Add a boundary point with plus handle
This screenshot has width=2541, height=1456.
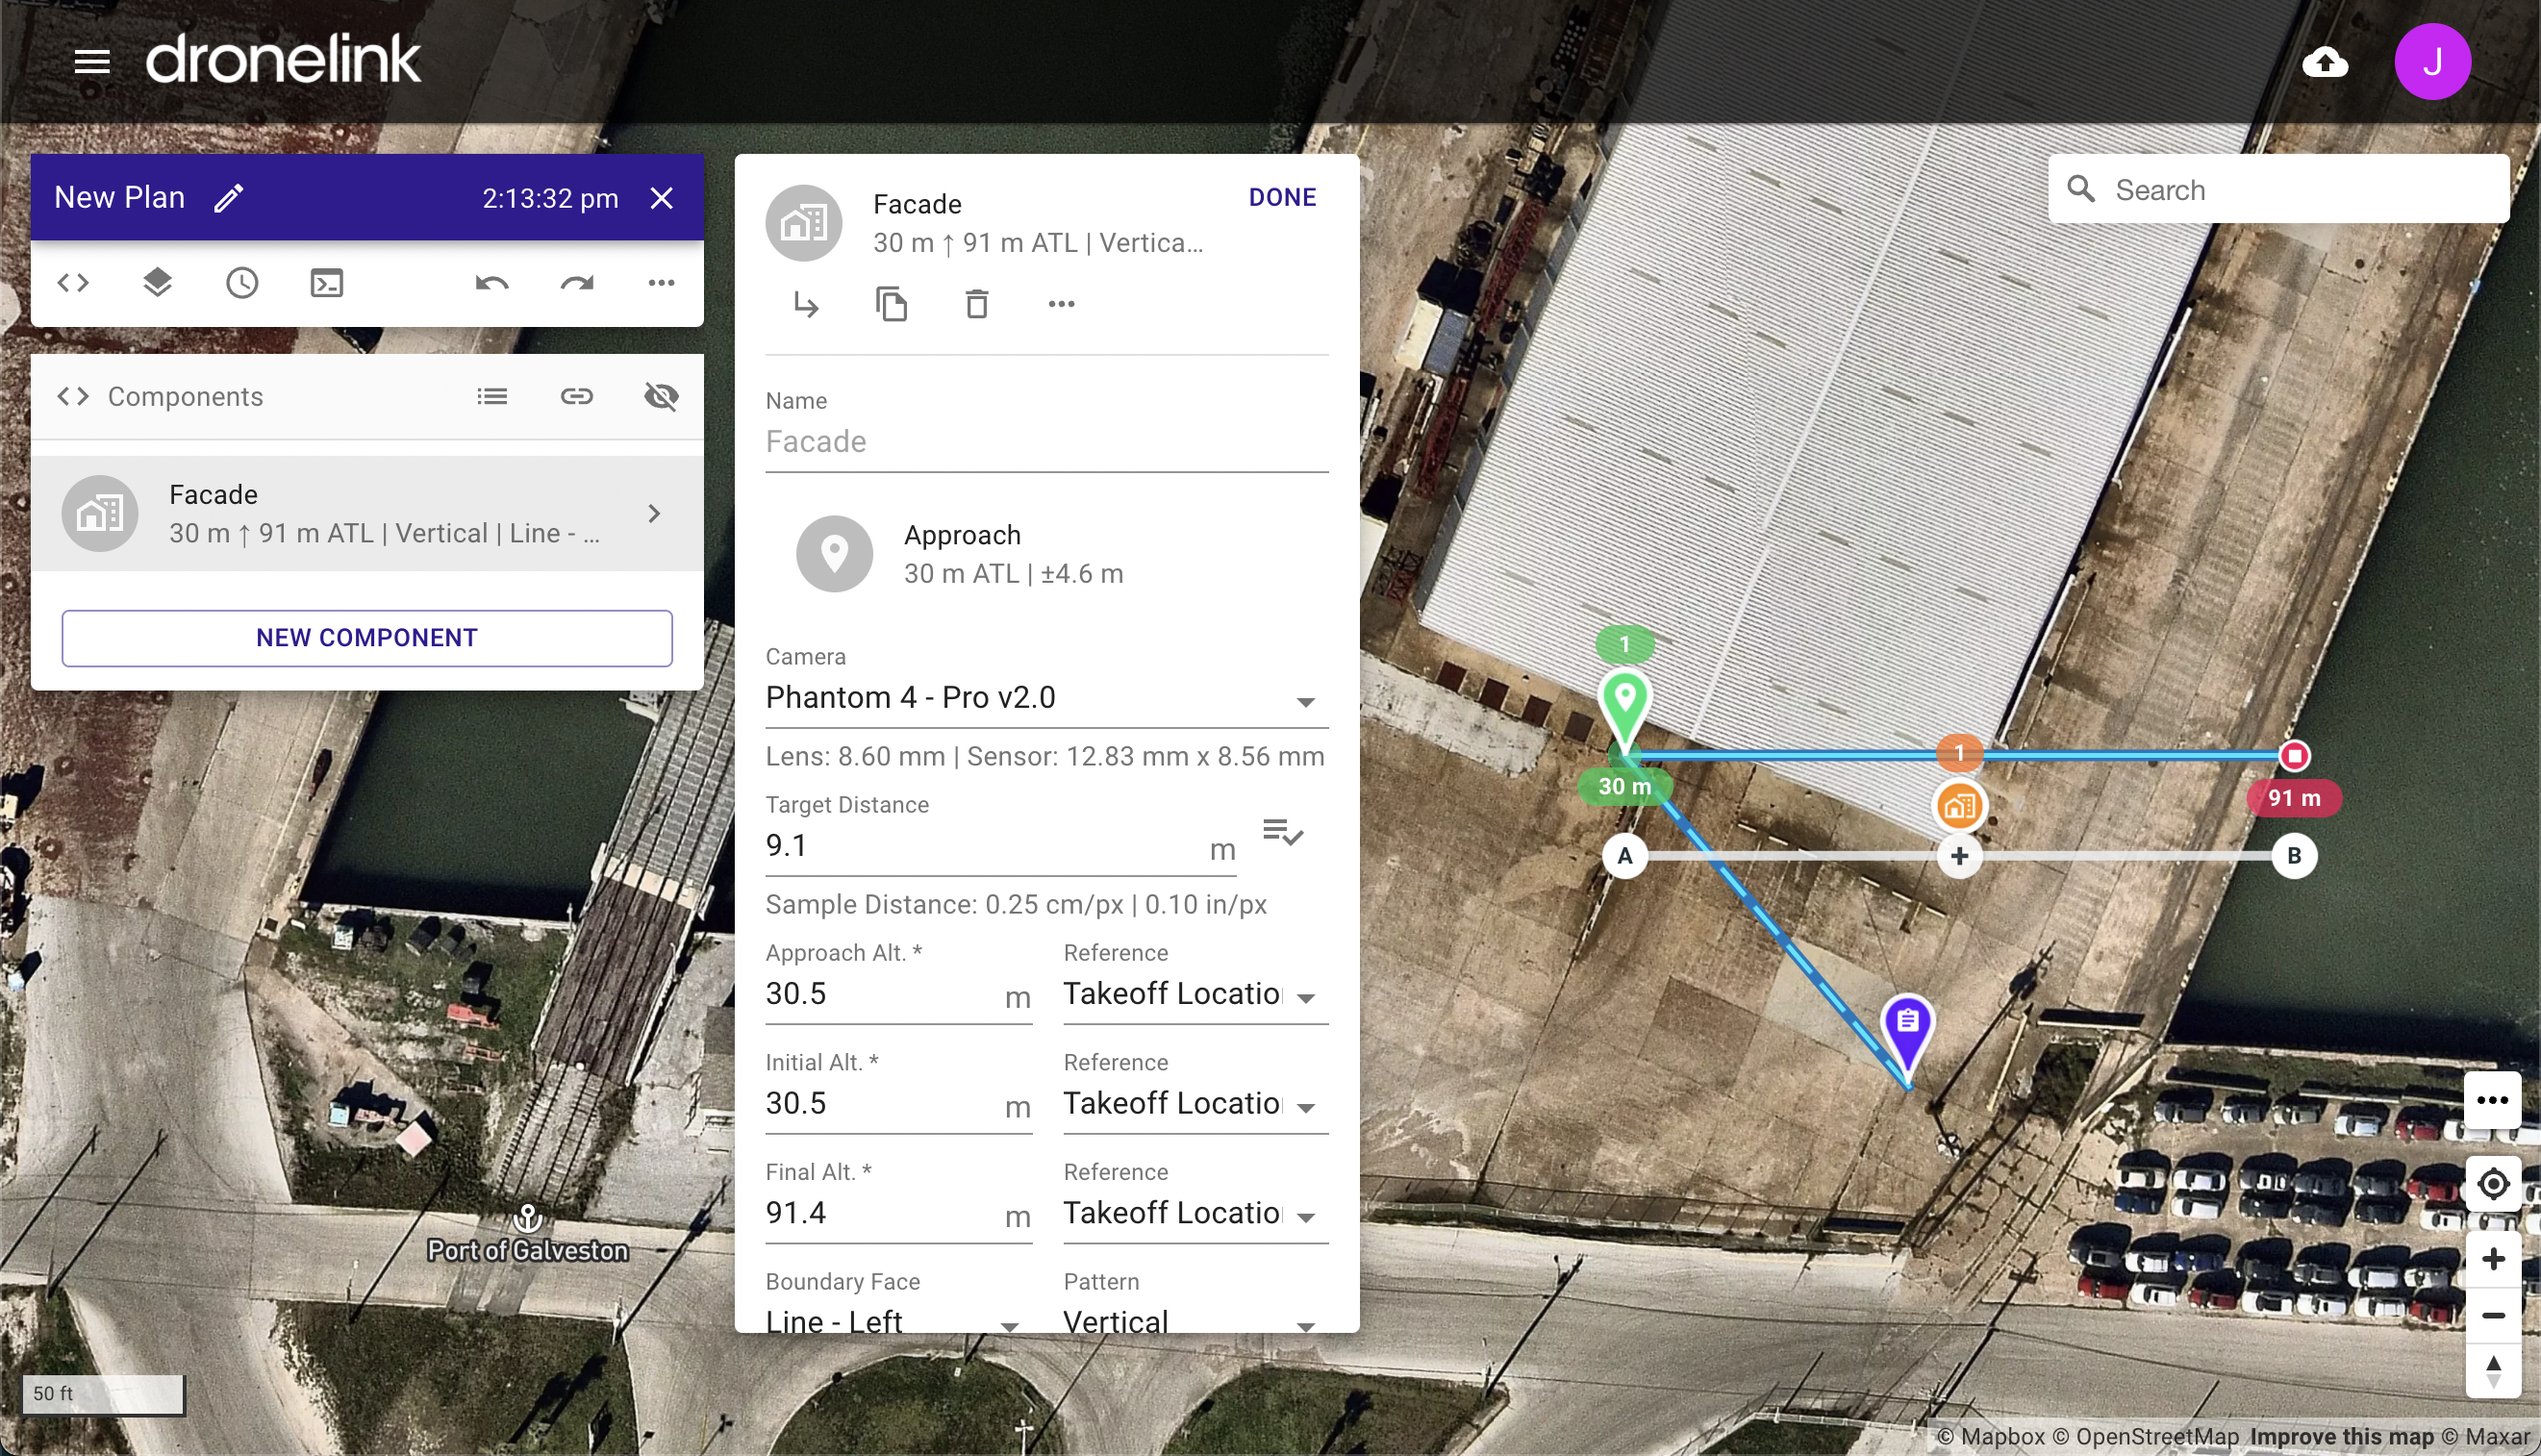pos(1959,856)
